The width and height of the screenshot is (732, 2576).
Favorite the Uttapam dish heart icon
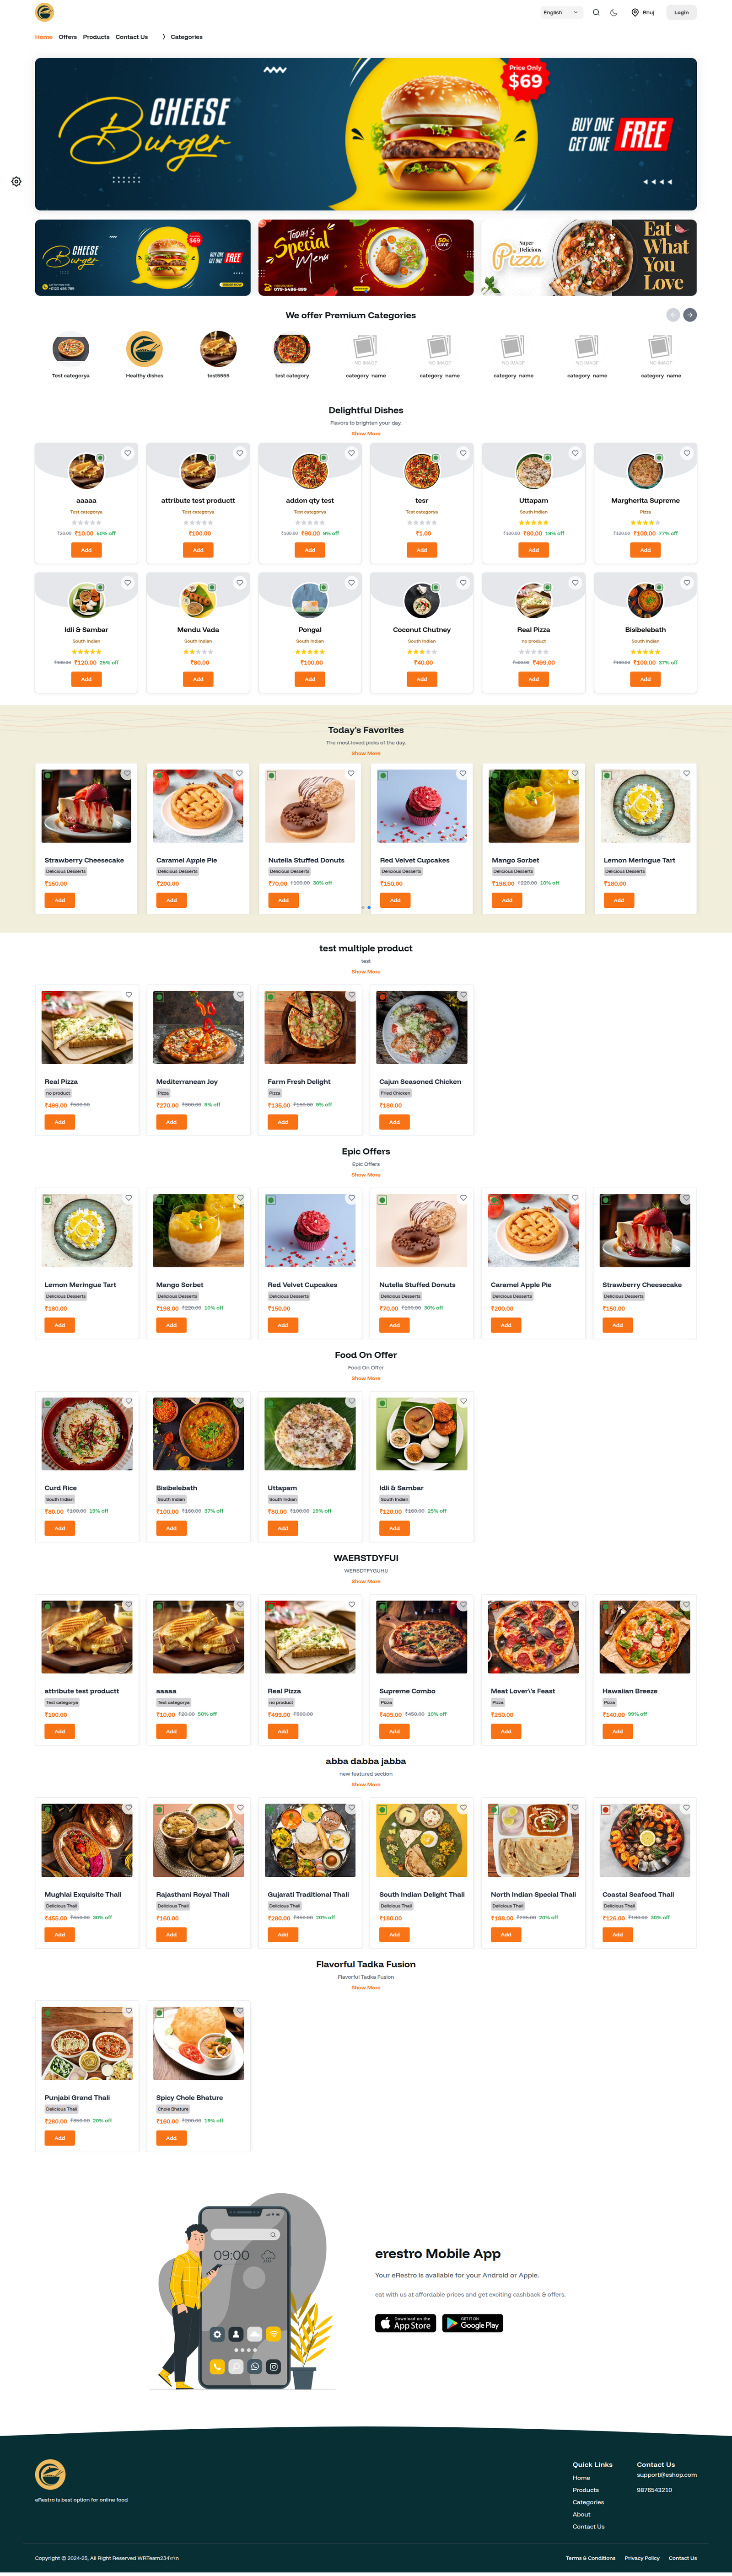point(575,453)
